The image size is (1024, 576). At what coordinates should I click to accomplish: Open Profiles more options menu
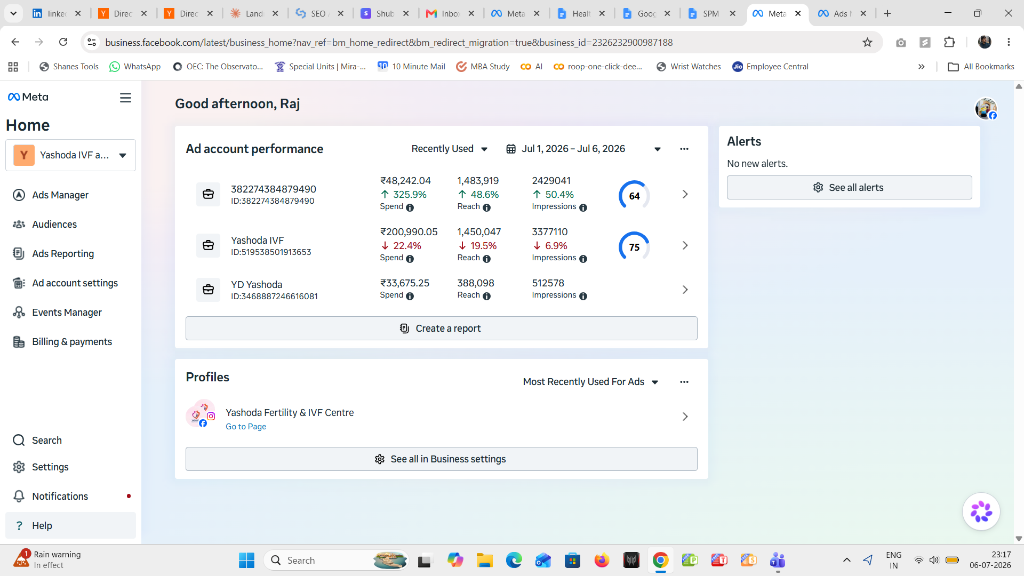[x=684, y=382]
